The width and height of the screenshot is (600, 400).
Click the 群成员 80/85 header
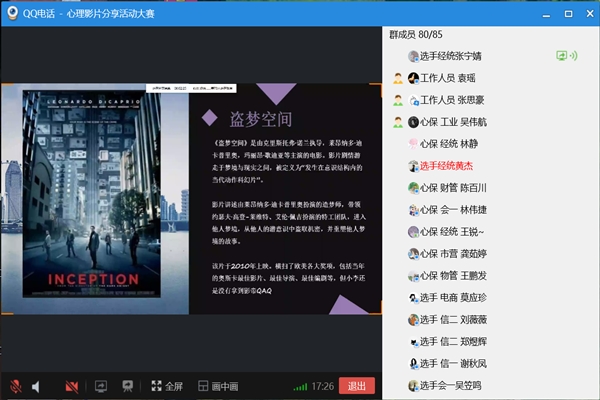click(x=416, y=35)
